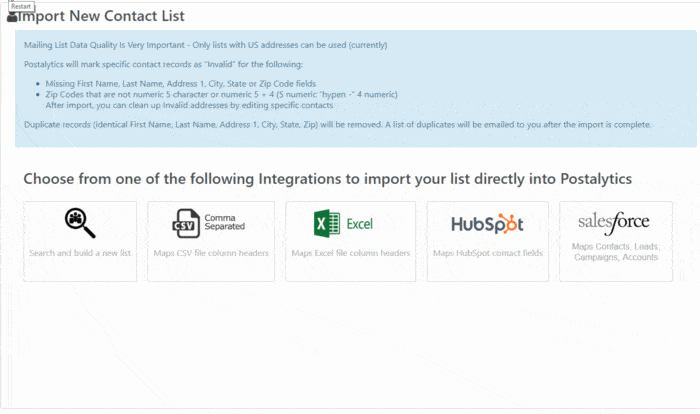Click 'Maps Excel file column headers' text
700x414 pixels.
point(350,253)
